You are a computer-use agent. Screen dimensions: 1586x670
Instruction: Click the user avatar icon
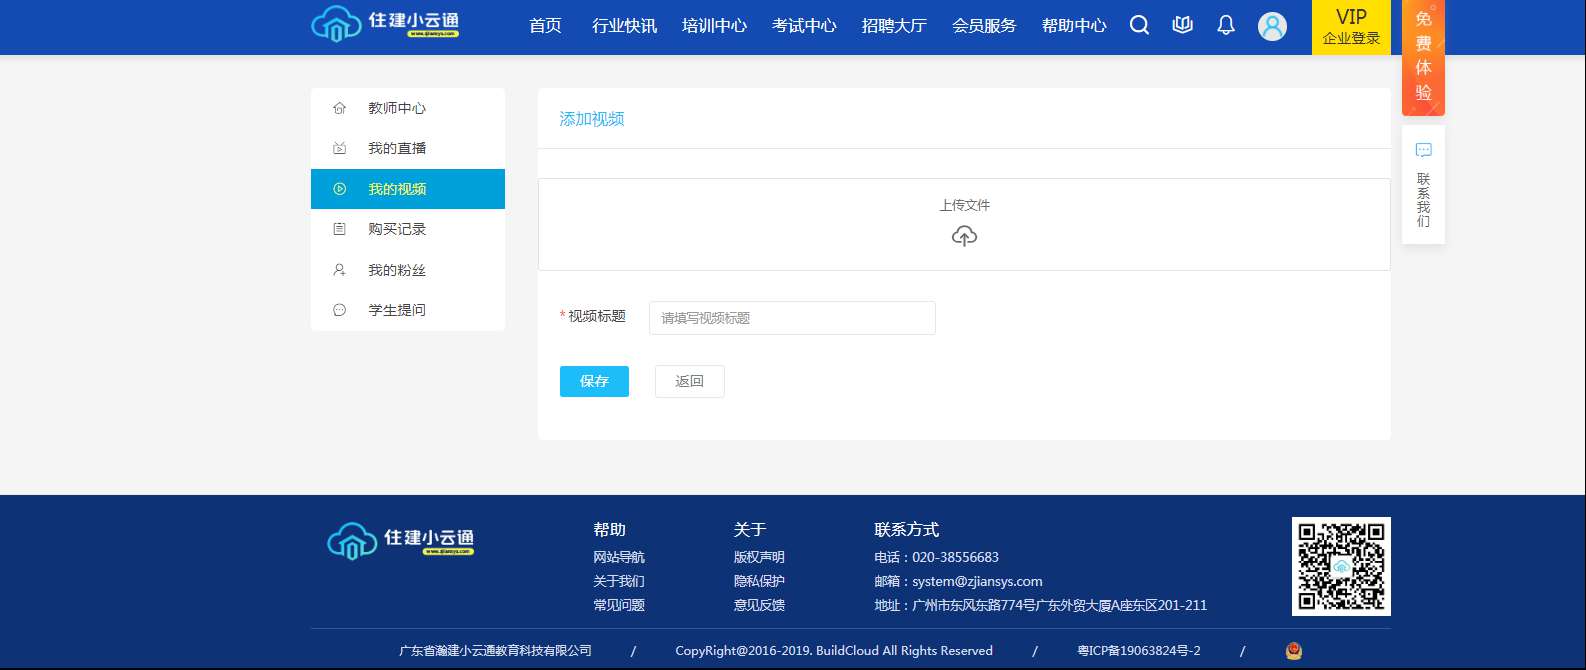click(1272, 27)
